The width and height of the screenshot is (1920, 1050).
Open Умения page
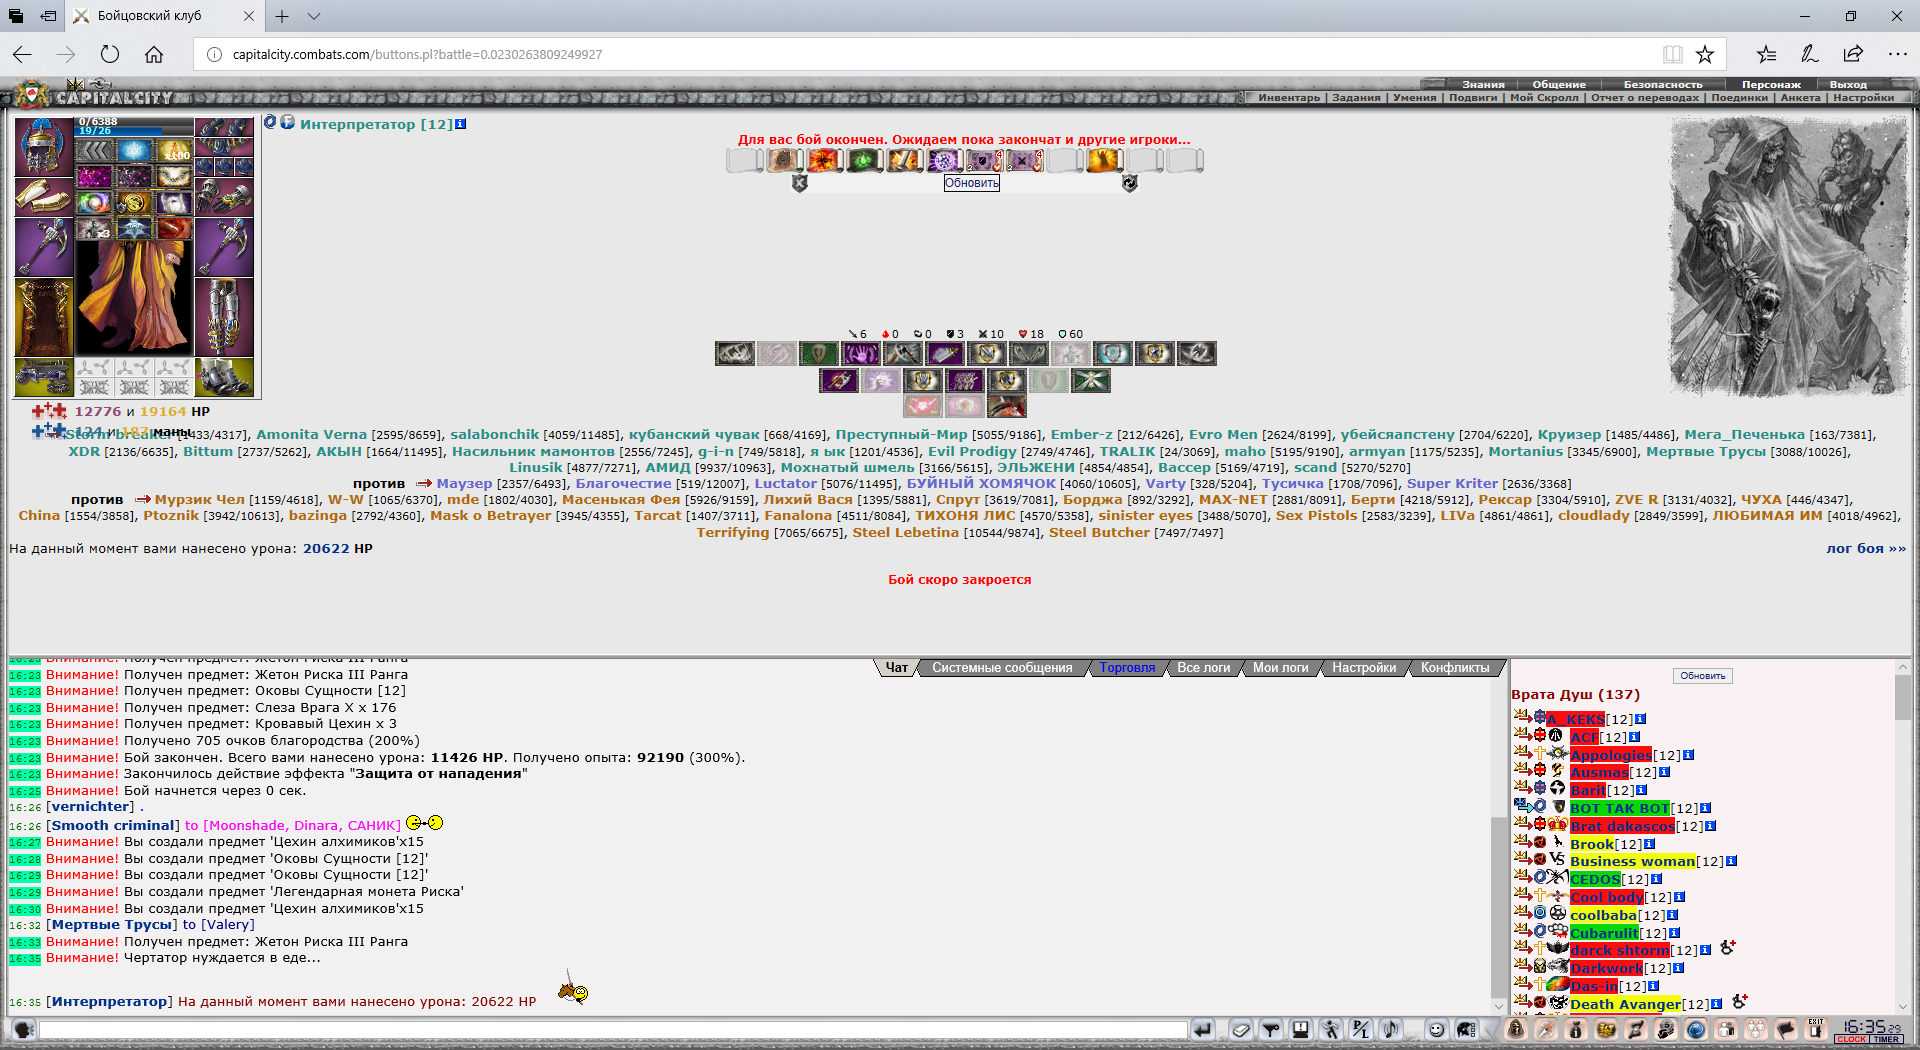1414,98
